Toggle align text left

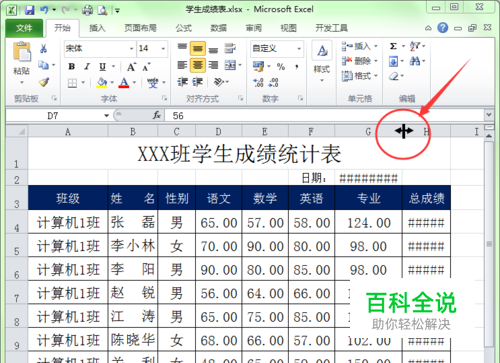pyautogui.click(x=182, y=65)
